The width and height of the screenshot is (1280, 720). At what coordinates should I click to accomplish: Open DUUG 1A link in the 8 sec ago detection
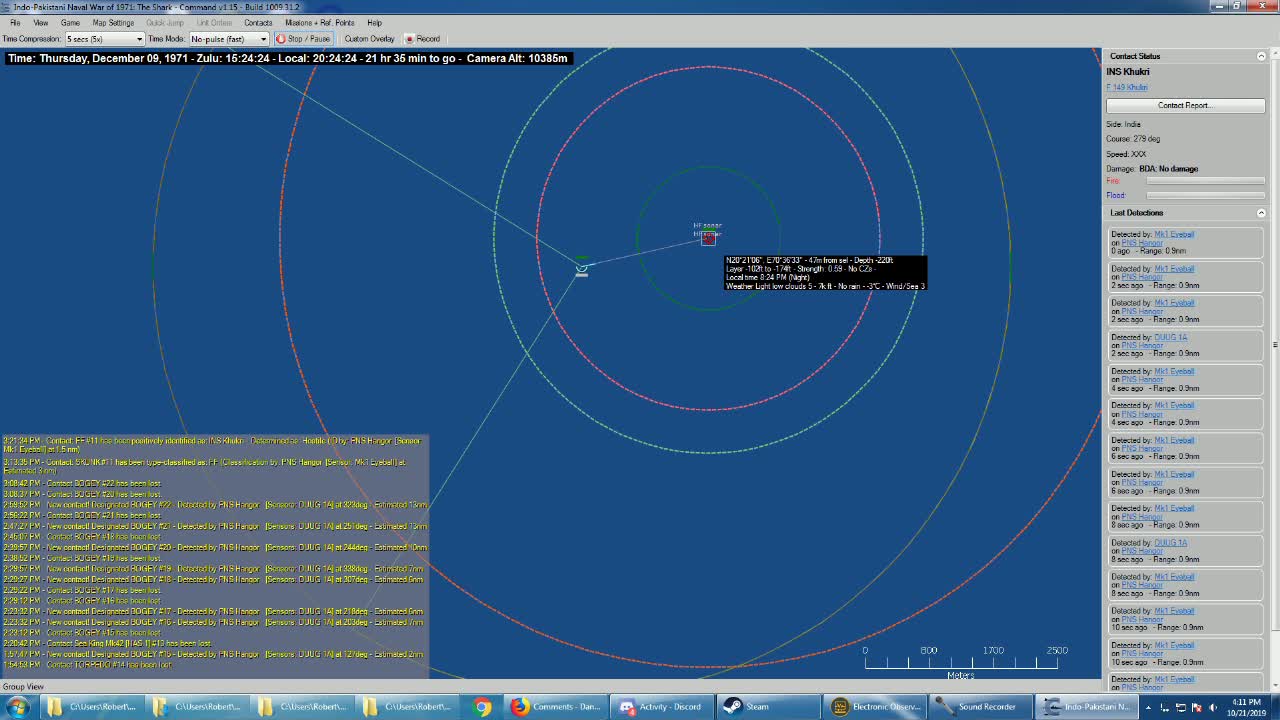[x=1170, y=543]
